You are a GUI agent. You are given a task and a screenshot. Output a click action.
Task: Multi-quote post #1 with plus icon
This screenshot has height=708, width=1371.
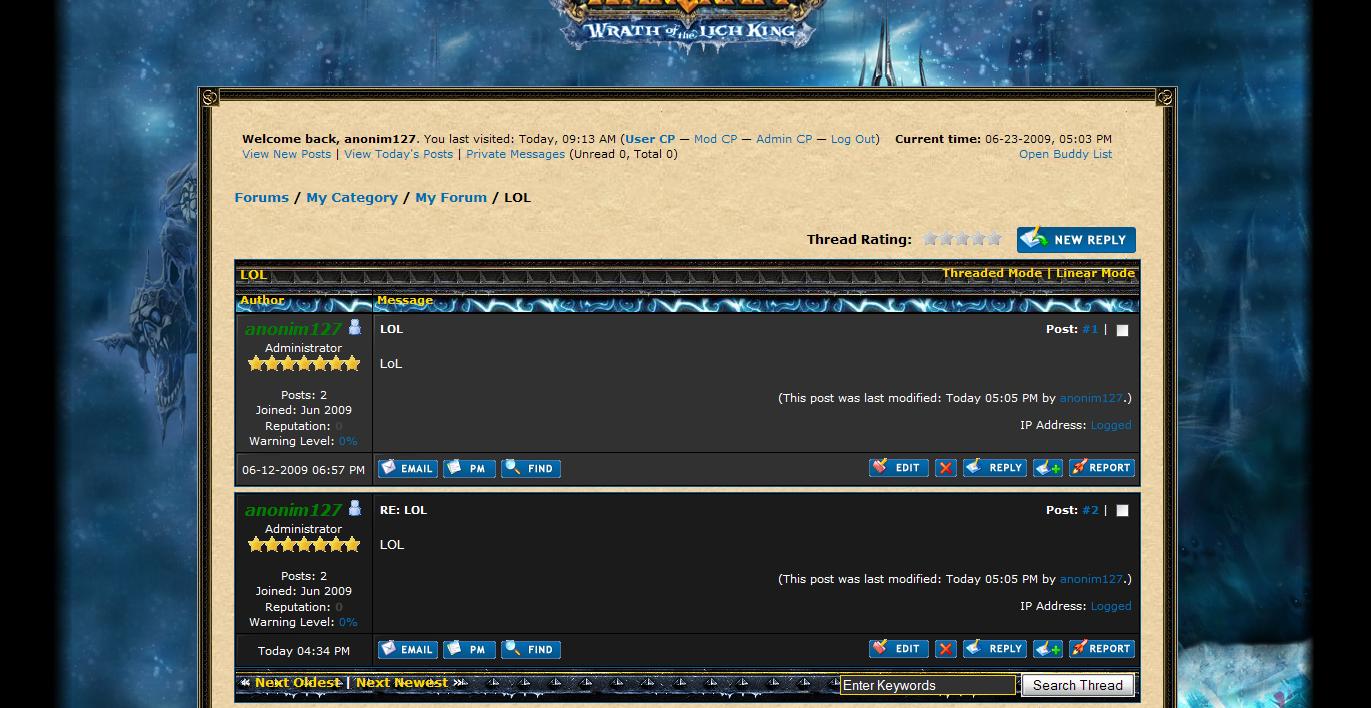click(x=1048, y=468)
